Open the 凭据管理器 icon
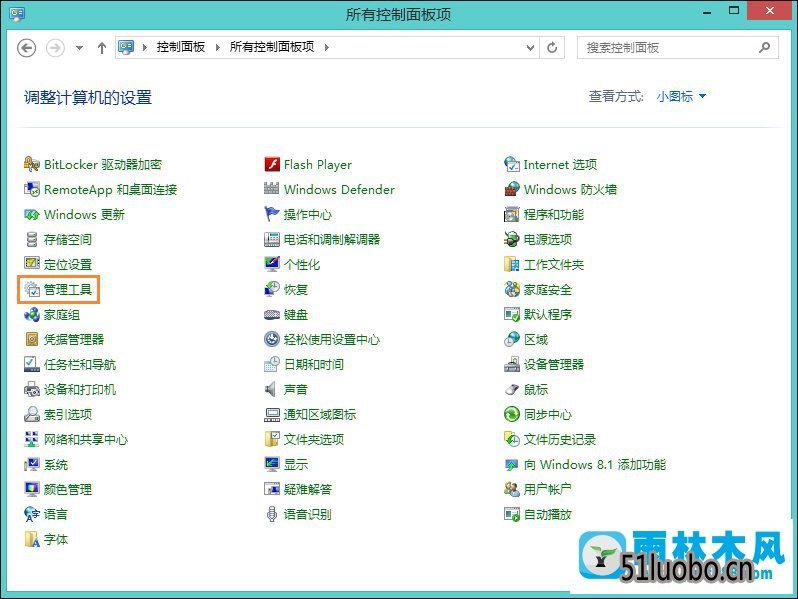Viewport: 798px width, 599px height. [32, 339]
